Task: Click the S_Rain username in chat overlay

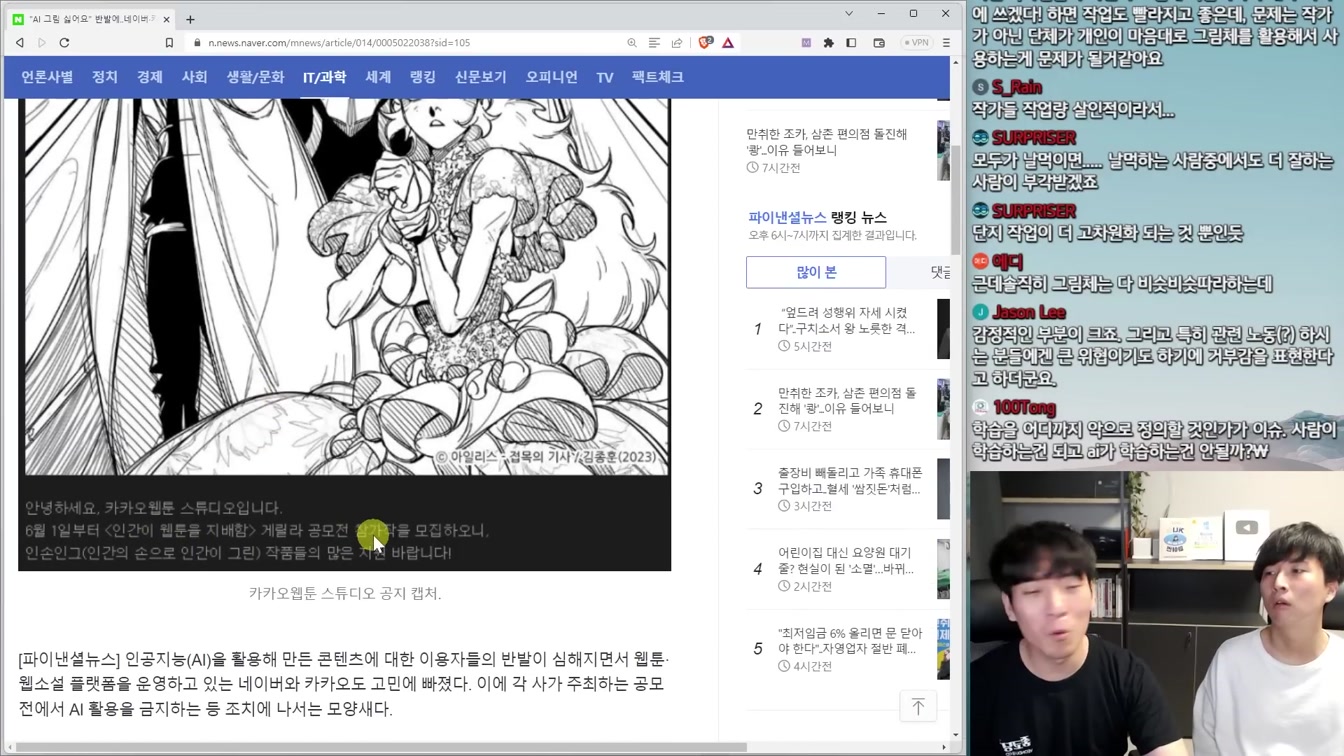Action: coord(1016,87)
